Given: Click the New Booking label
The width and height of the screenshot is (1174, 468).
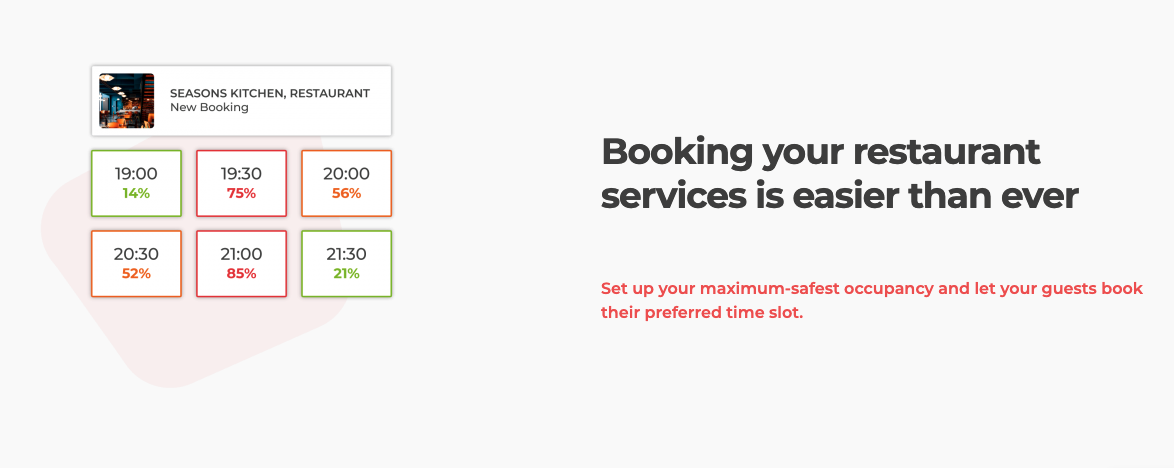Looking at the screenshot, I should pyautogui.click(x=209, y=108).
